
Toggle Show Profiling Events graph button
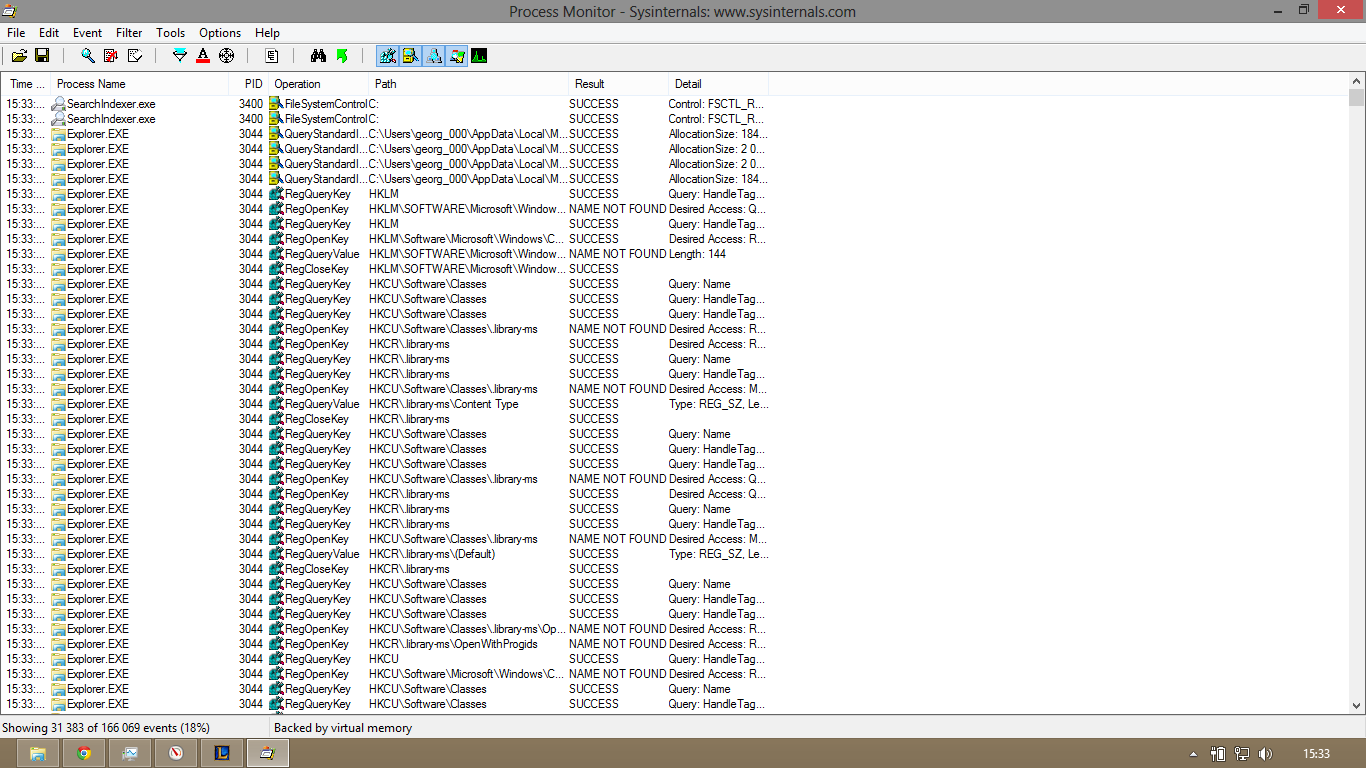point(479,56)
